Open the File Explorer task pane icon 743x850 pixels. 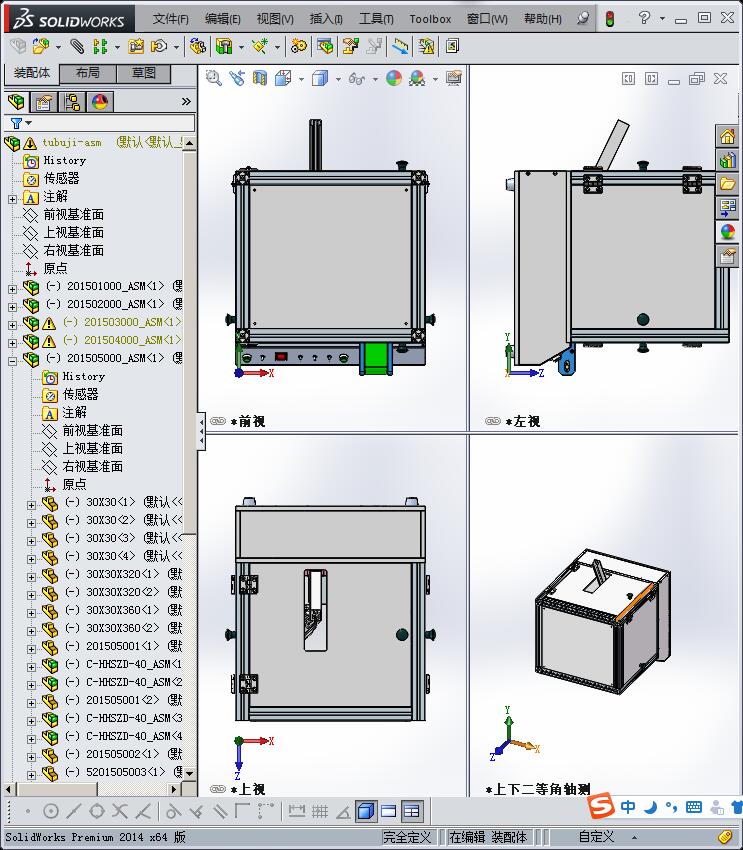click(727, 184)
